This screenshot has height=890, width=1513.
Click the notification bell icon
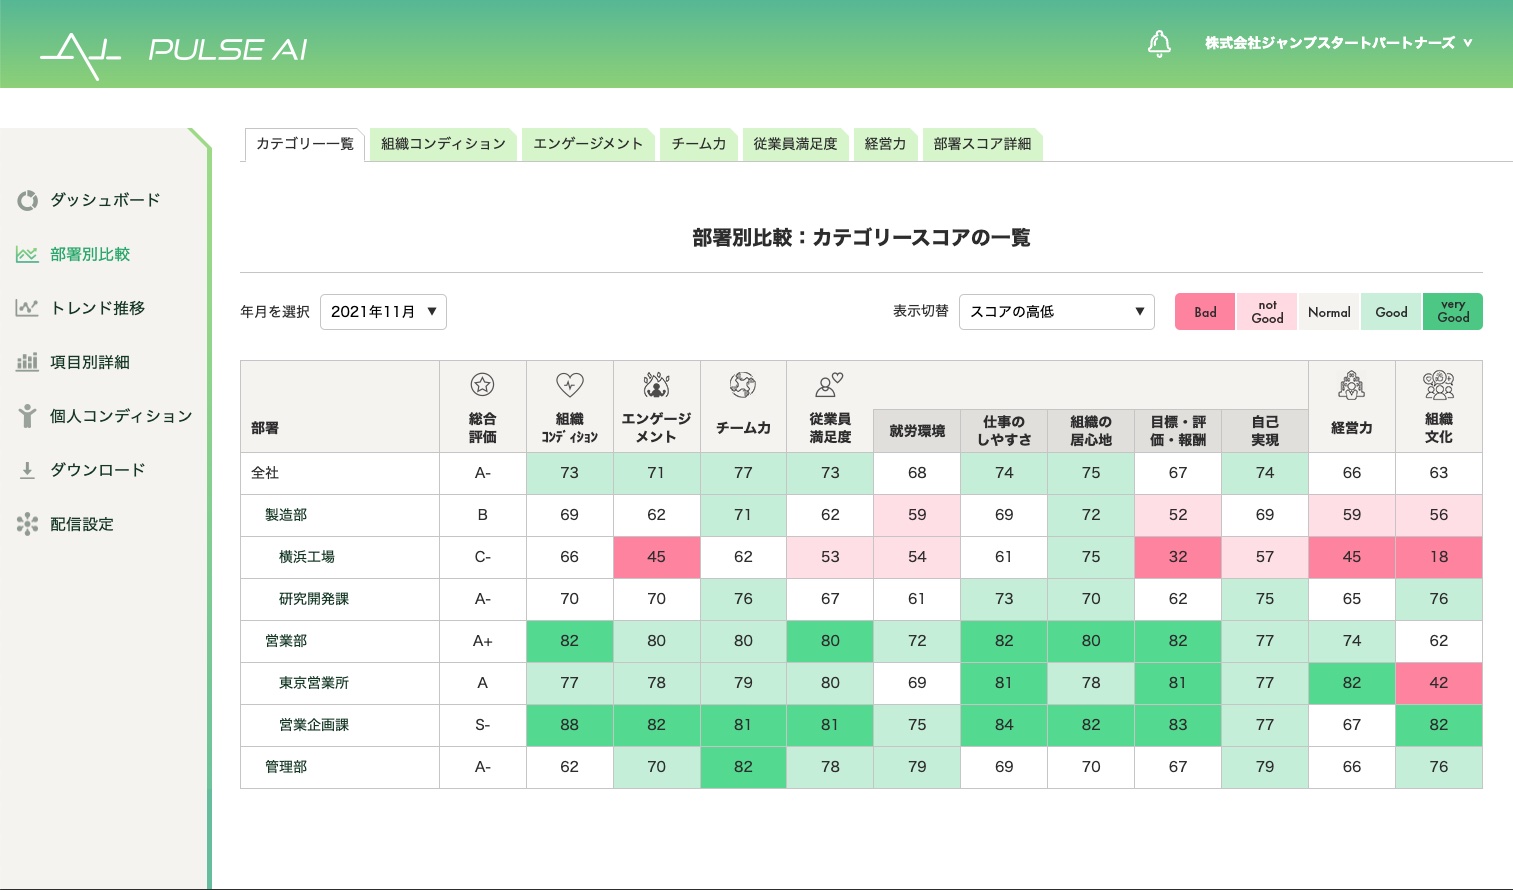coord(1159,44)
